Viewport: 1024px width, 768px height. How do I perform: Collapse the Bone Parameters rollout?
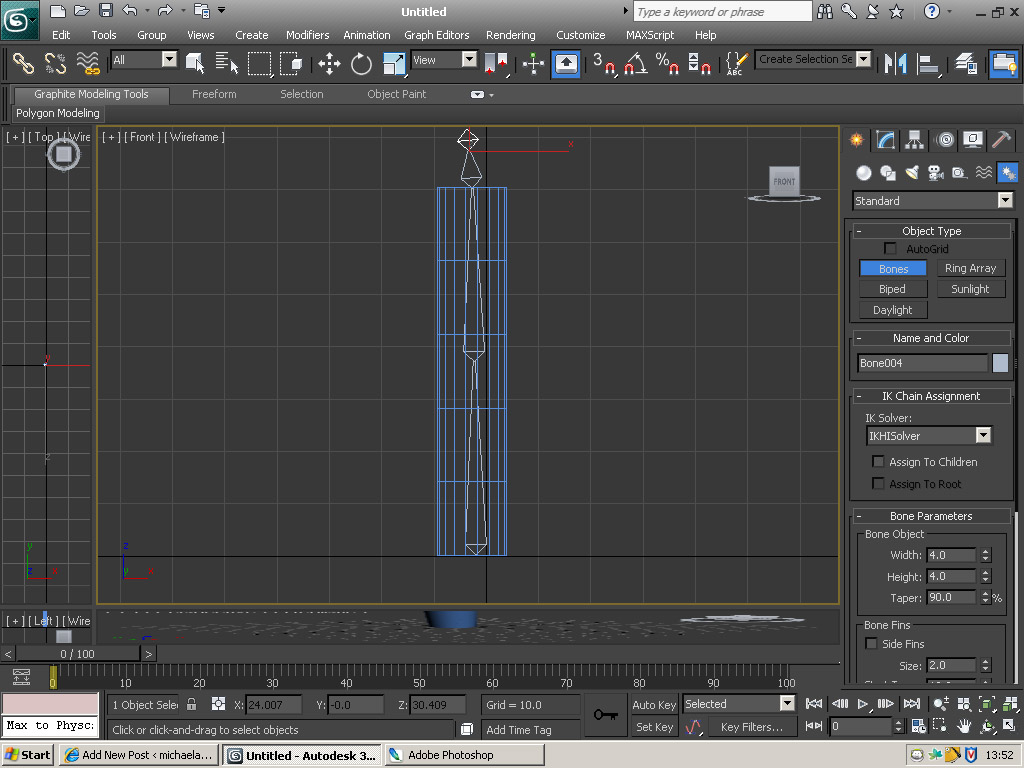tap(859, 516)
